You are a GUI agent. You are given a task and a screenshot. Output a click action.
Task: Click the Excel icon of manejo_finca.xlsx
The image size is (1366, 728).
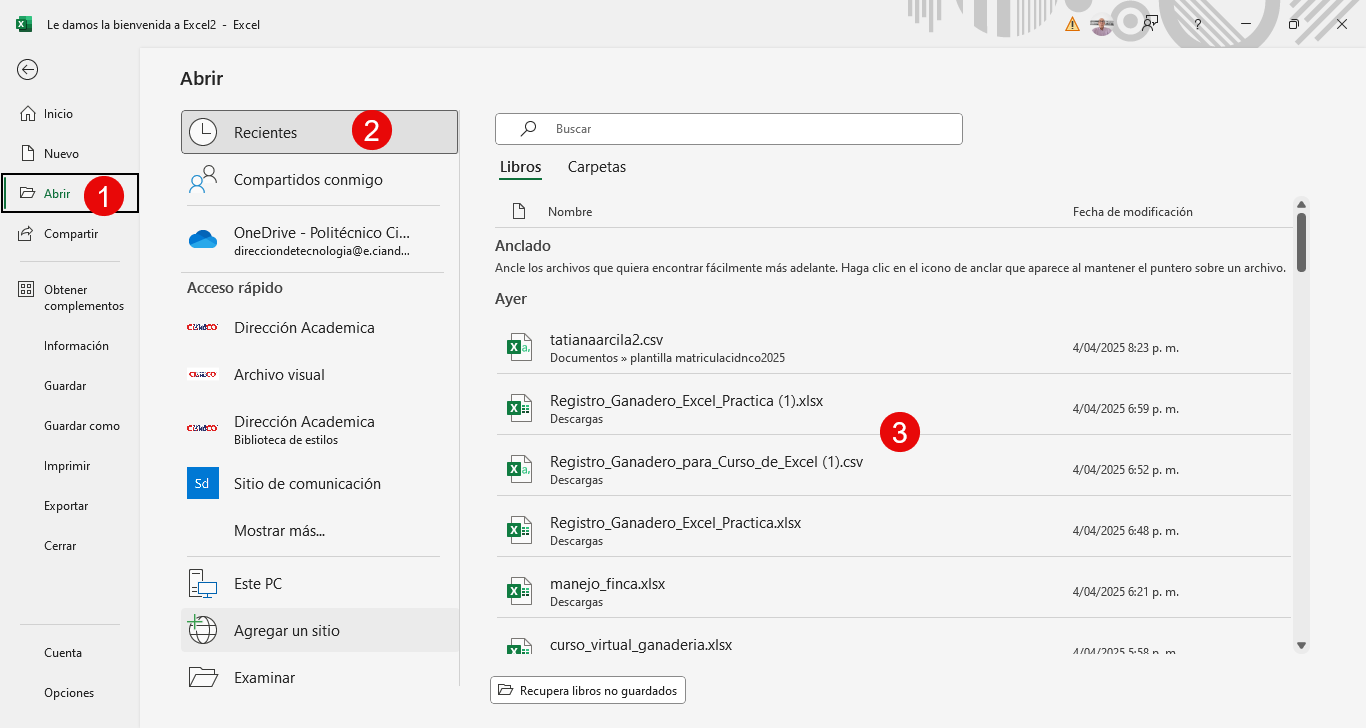coord(518,591)
